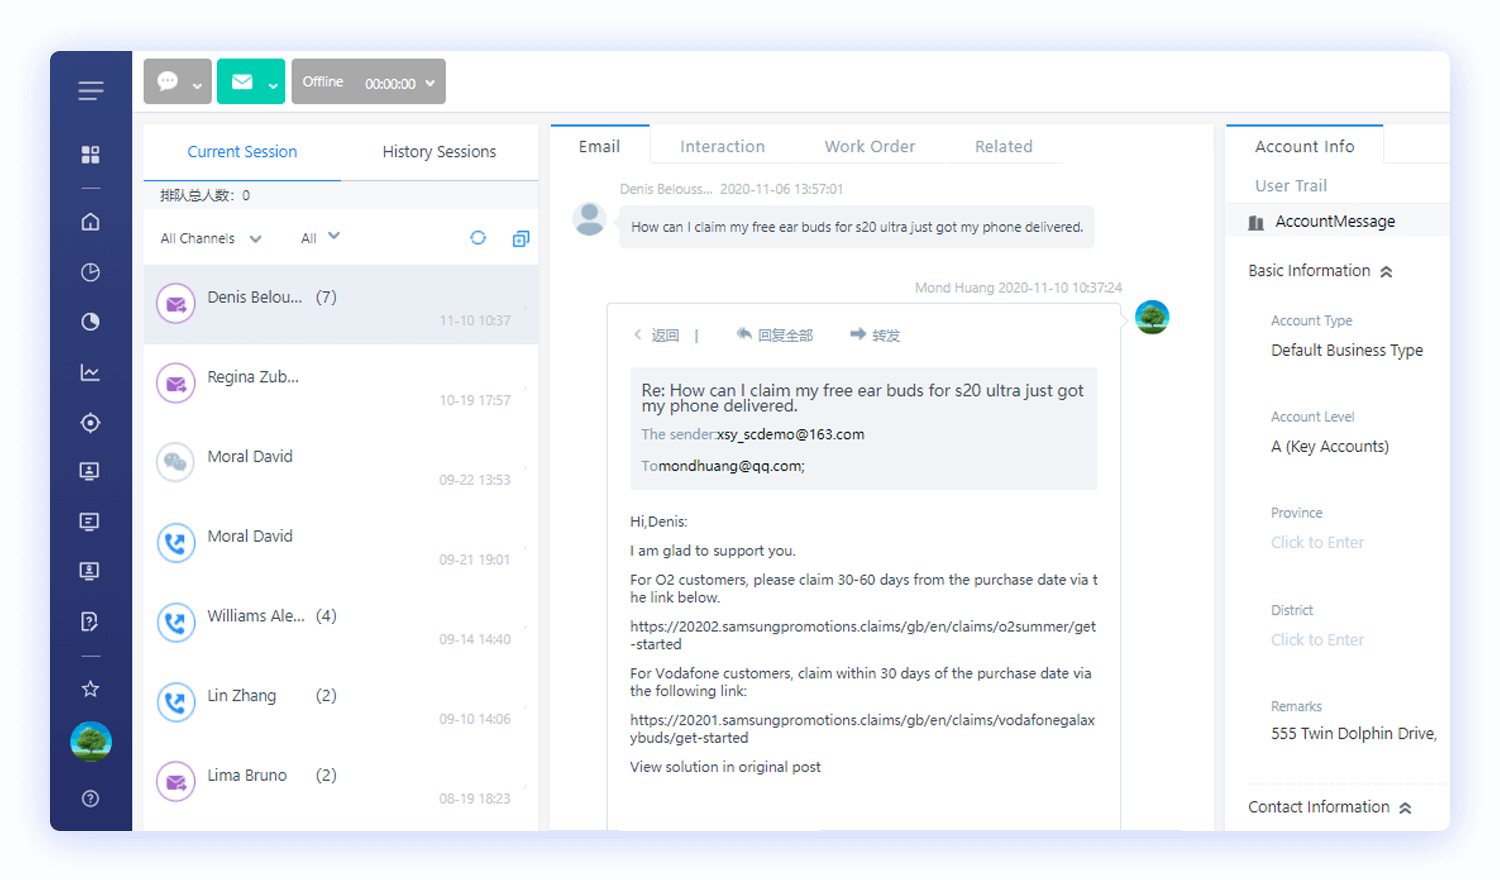This screenshot has height=880, width=1500.
Task: Click the Default Business Type value
Action: click(1347, 350)
